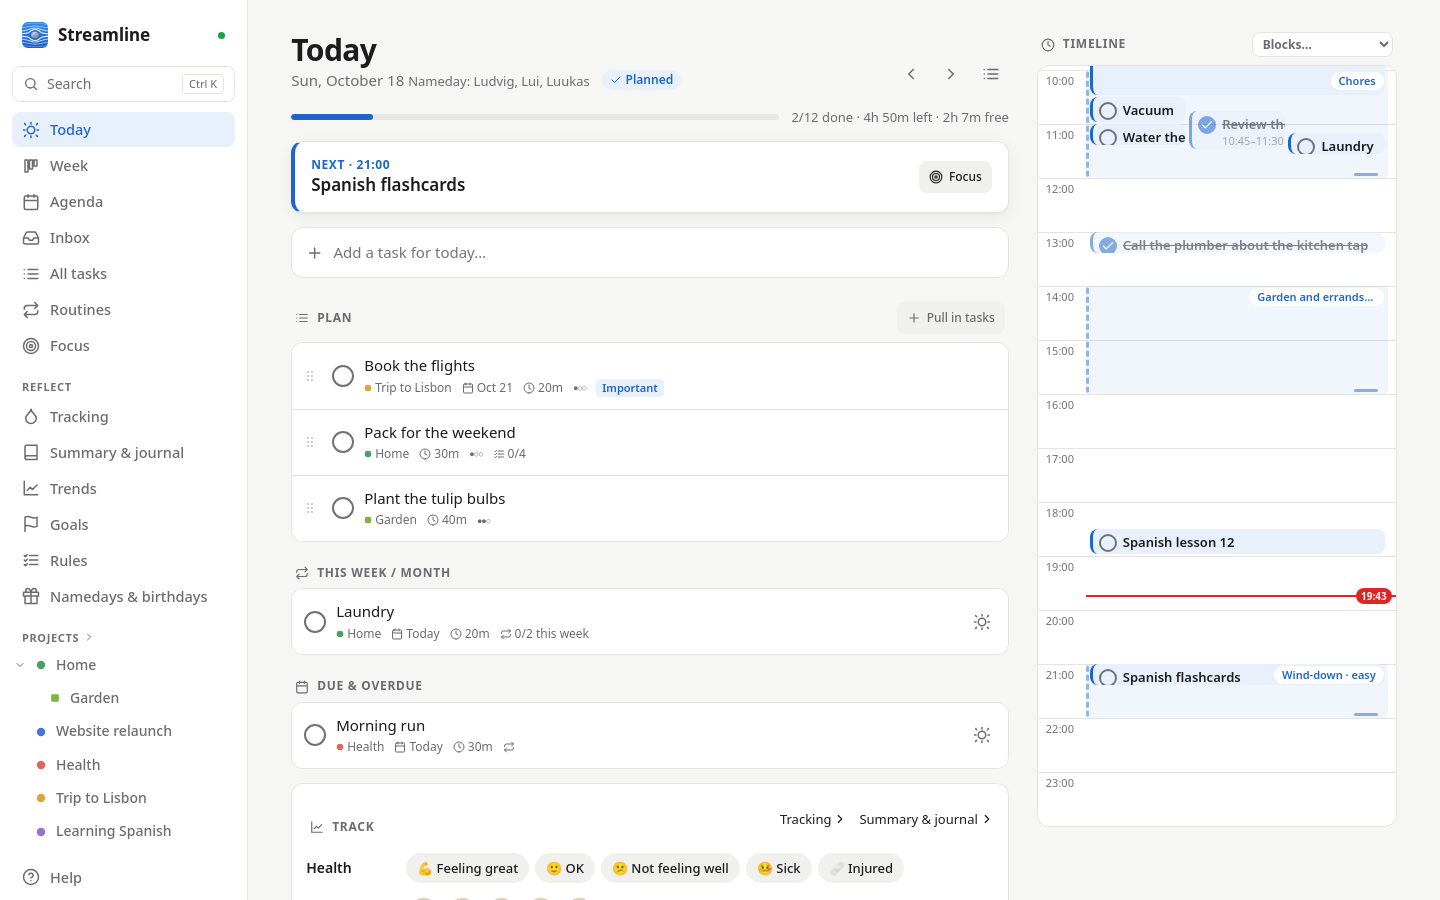
Task: Open Focus target icon in sidebar
Action: click(31, 346)
